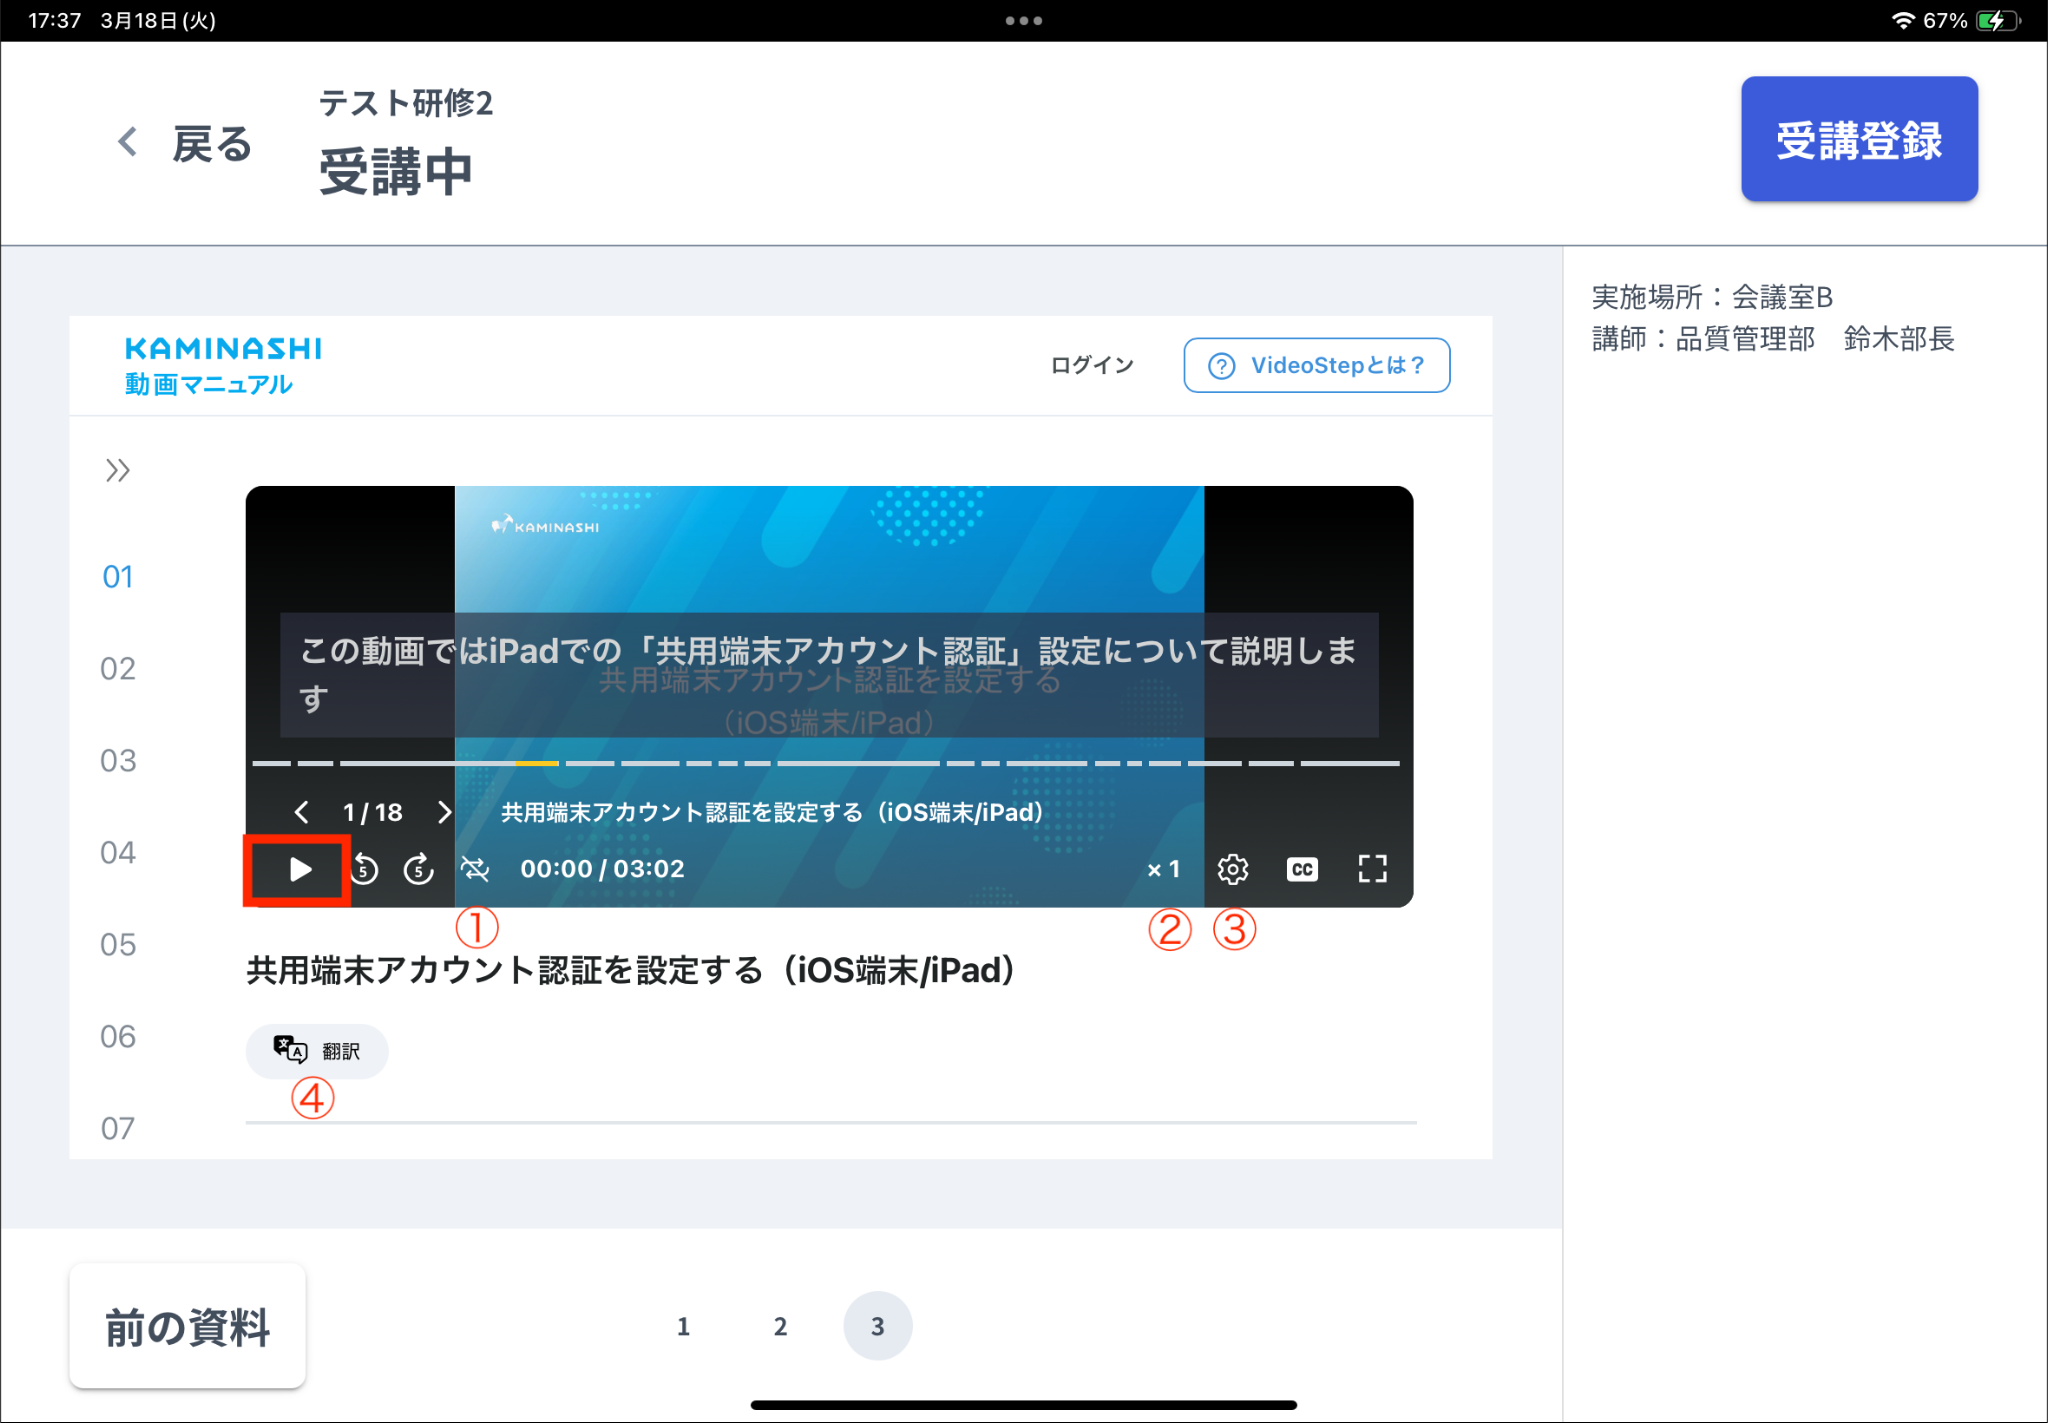2048x1423 pixels.
Task: Play the video with the play button
Action: click(299, 869)
